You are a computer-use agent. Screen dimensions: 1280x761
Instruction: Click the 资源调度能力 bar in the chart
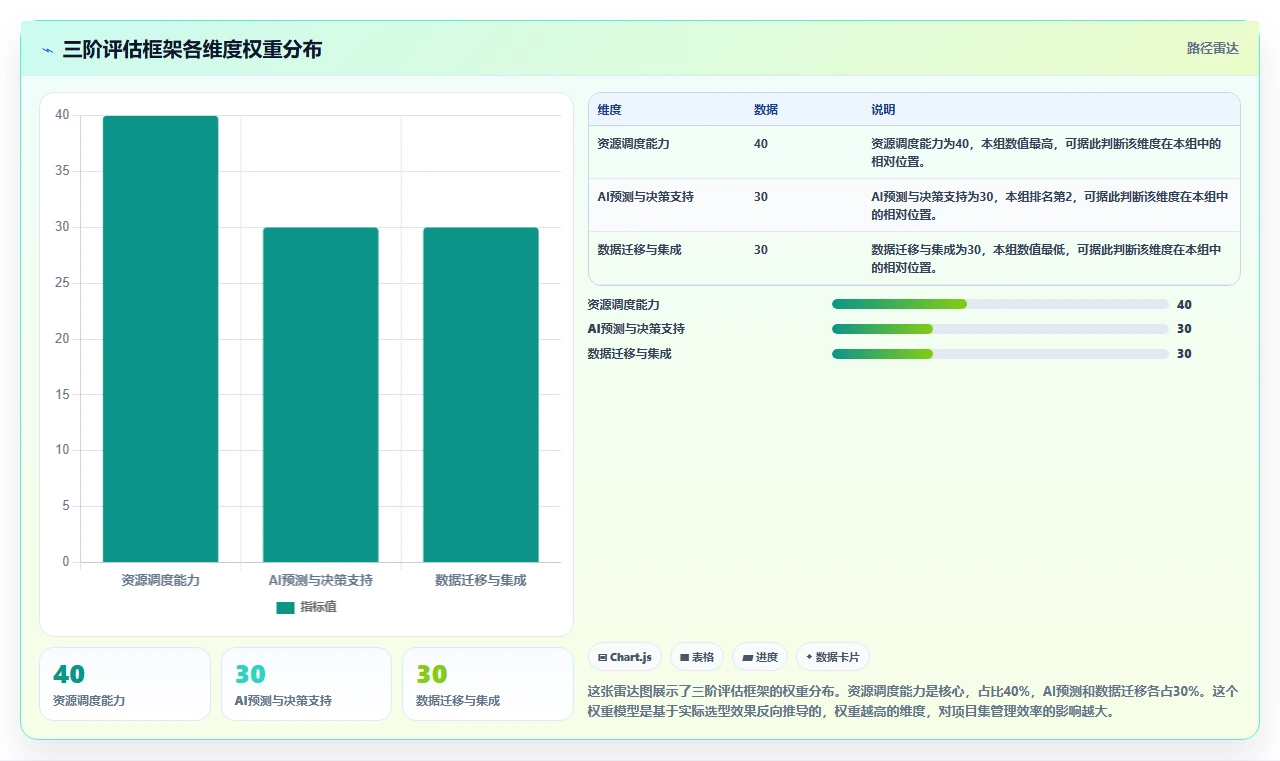click(160, 339)
